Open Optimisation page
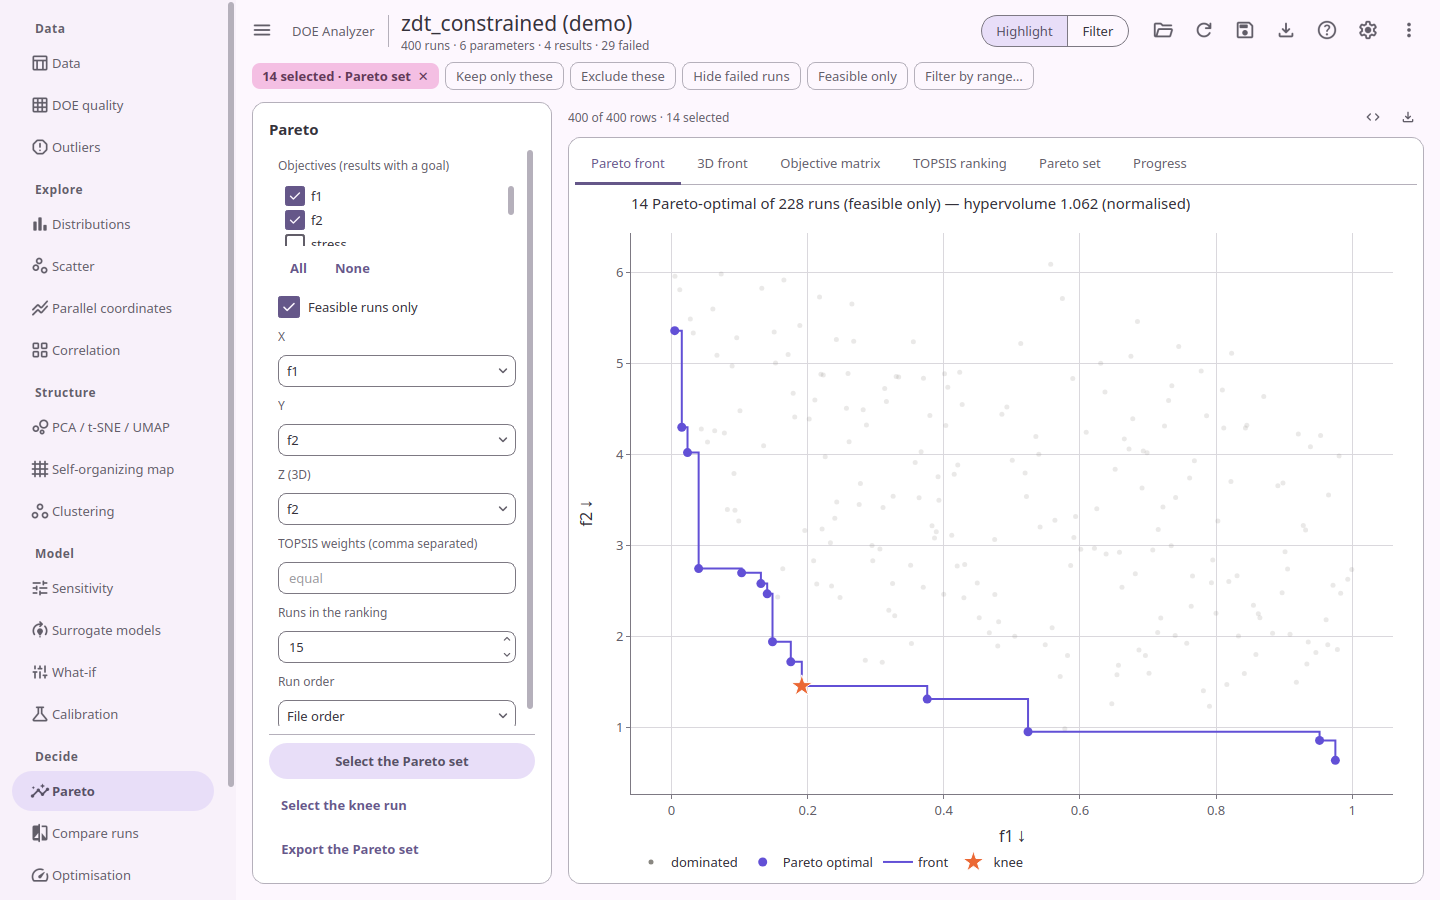The height and width of the screenshot is (900, 1440). pyautogui.click(x=113, y=875)
